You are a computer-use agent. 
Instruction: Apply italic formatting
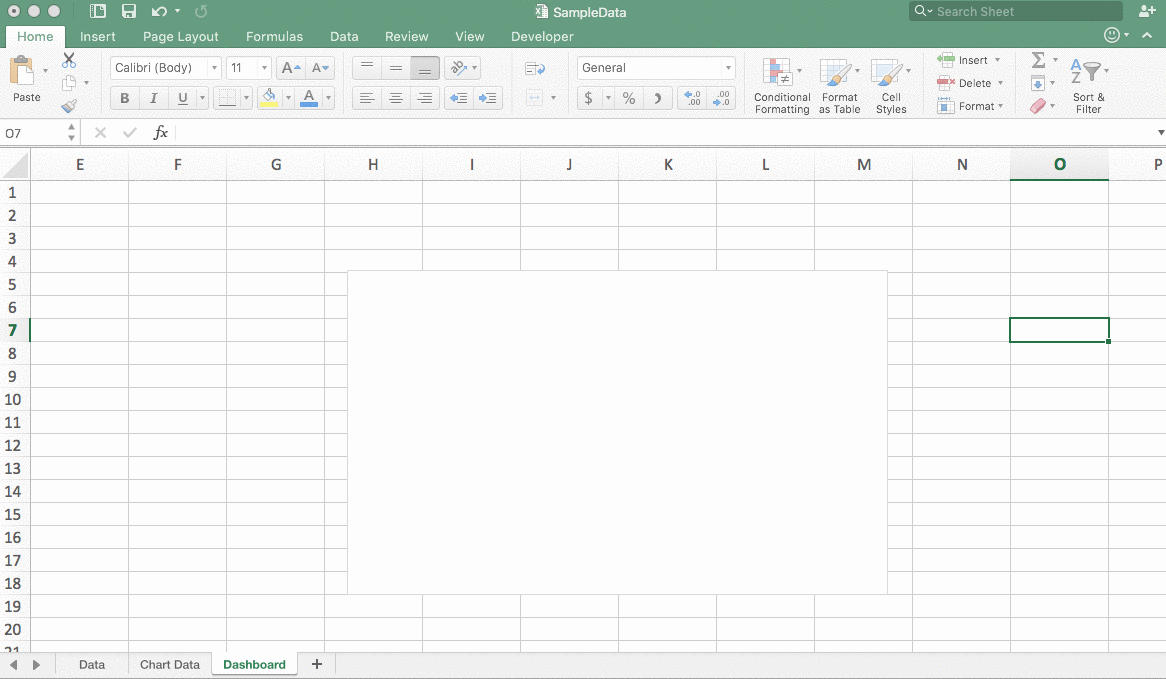tap(153, 97)
